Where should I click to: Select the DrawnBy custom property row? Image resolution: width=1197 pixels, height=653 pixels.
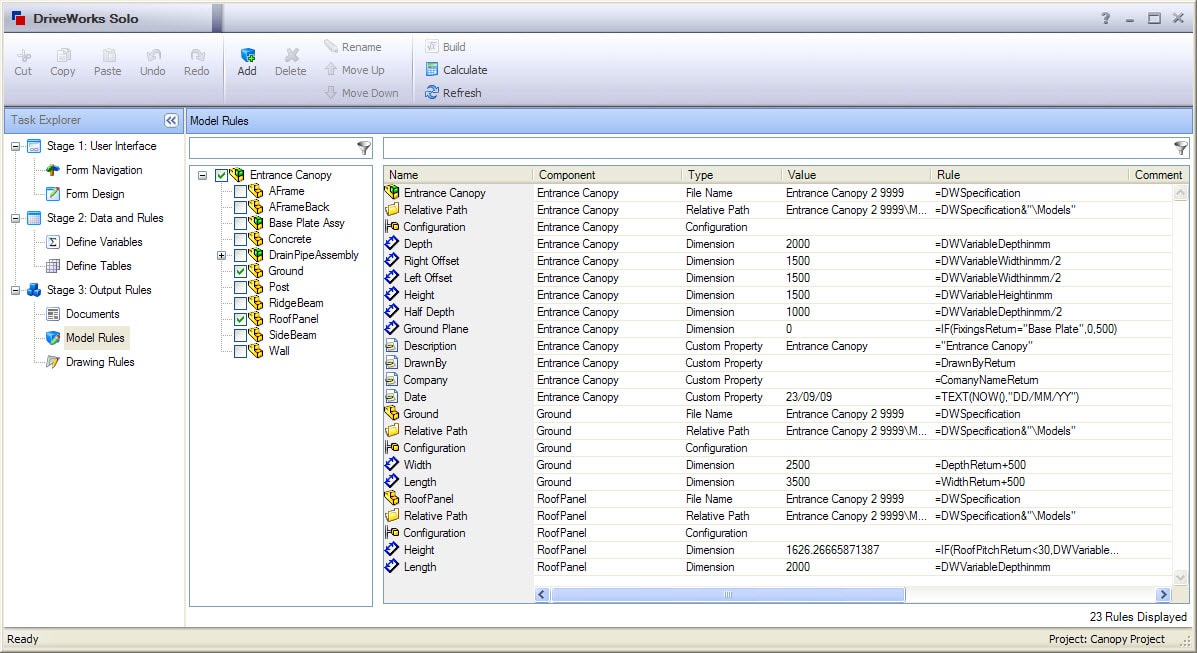pyautogui.click(x=778, y=363)
